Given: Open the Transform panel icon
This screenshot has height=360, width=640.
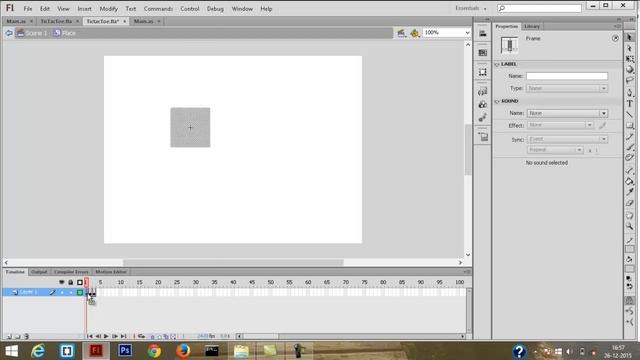Looking at the screenshot, I should (x=482, y=72).
